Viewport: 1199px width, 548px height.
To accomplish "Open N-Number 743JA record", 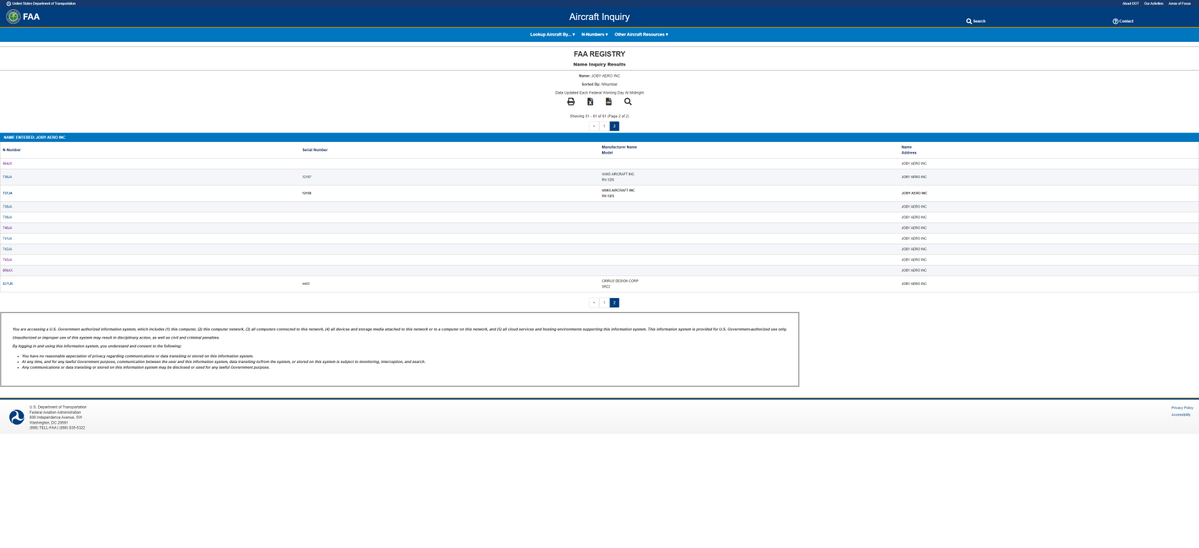I will coord(7,260).
